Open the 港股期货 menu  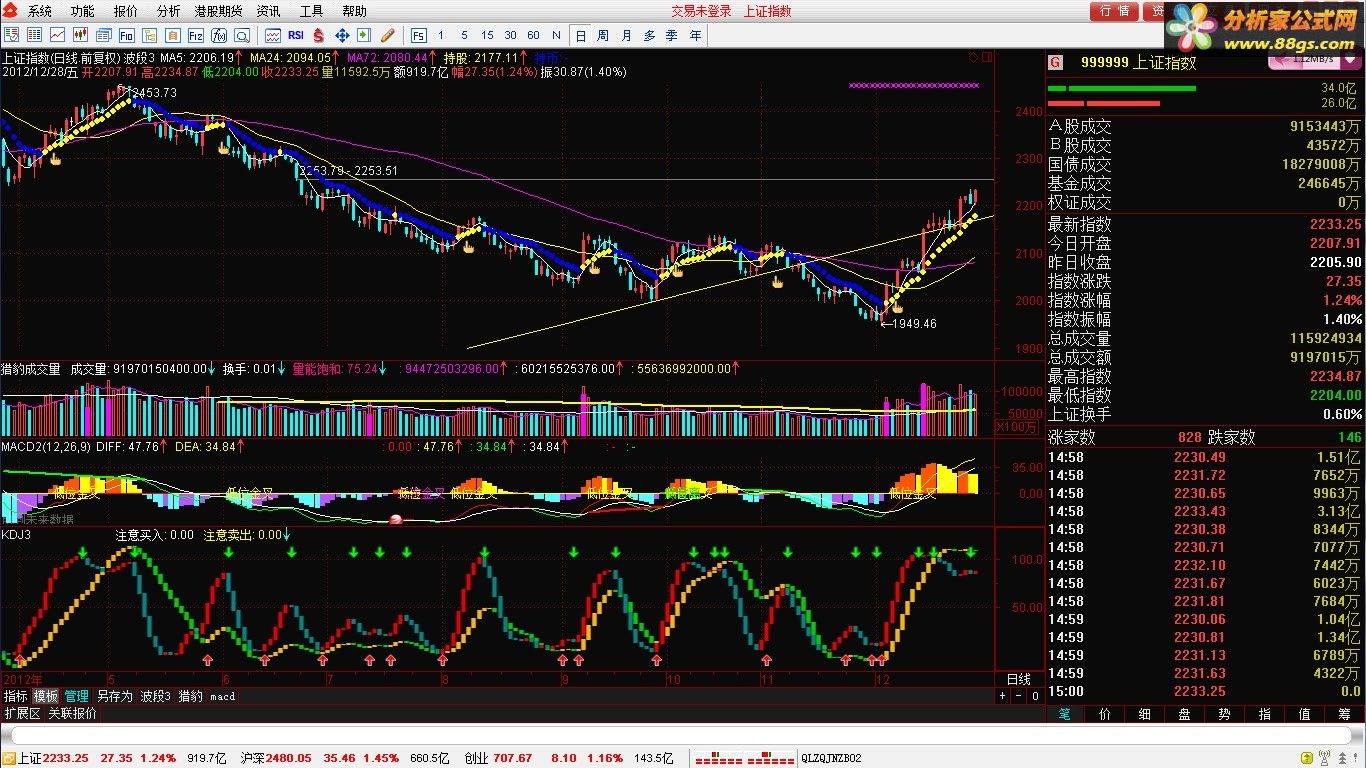(x=218, y=11)
